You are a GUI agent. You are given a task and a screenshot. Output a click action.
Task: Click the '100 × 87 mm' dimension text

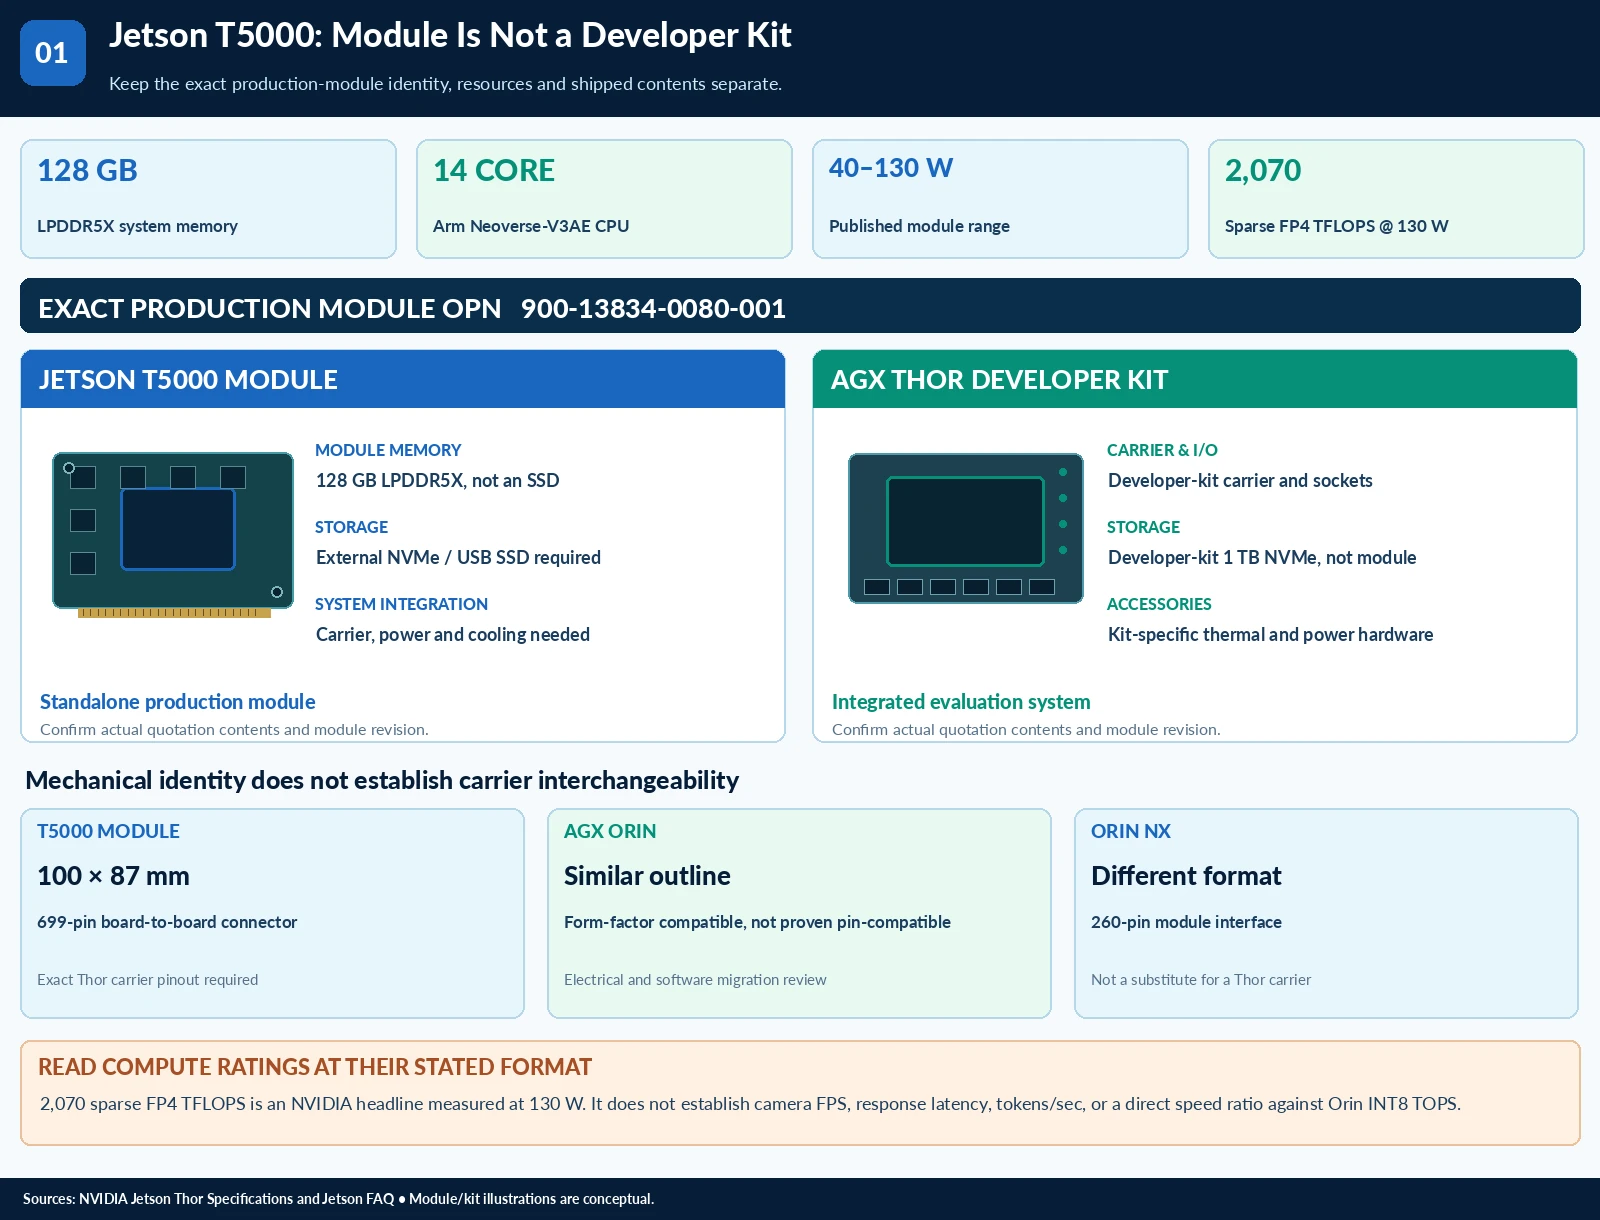click(x=113, y=875)
